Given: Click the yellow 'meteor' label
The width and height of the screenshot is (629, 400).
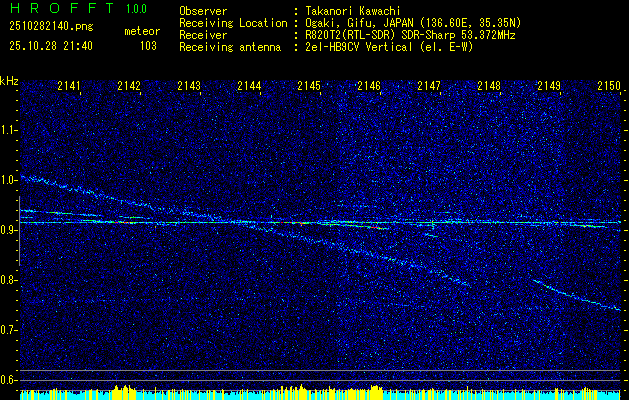Looking at the screenshot, I should click(142, 31).
